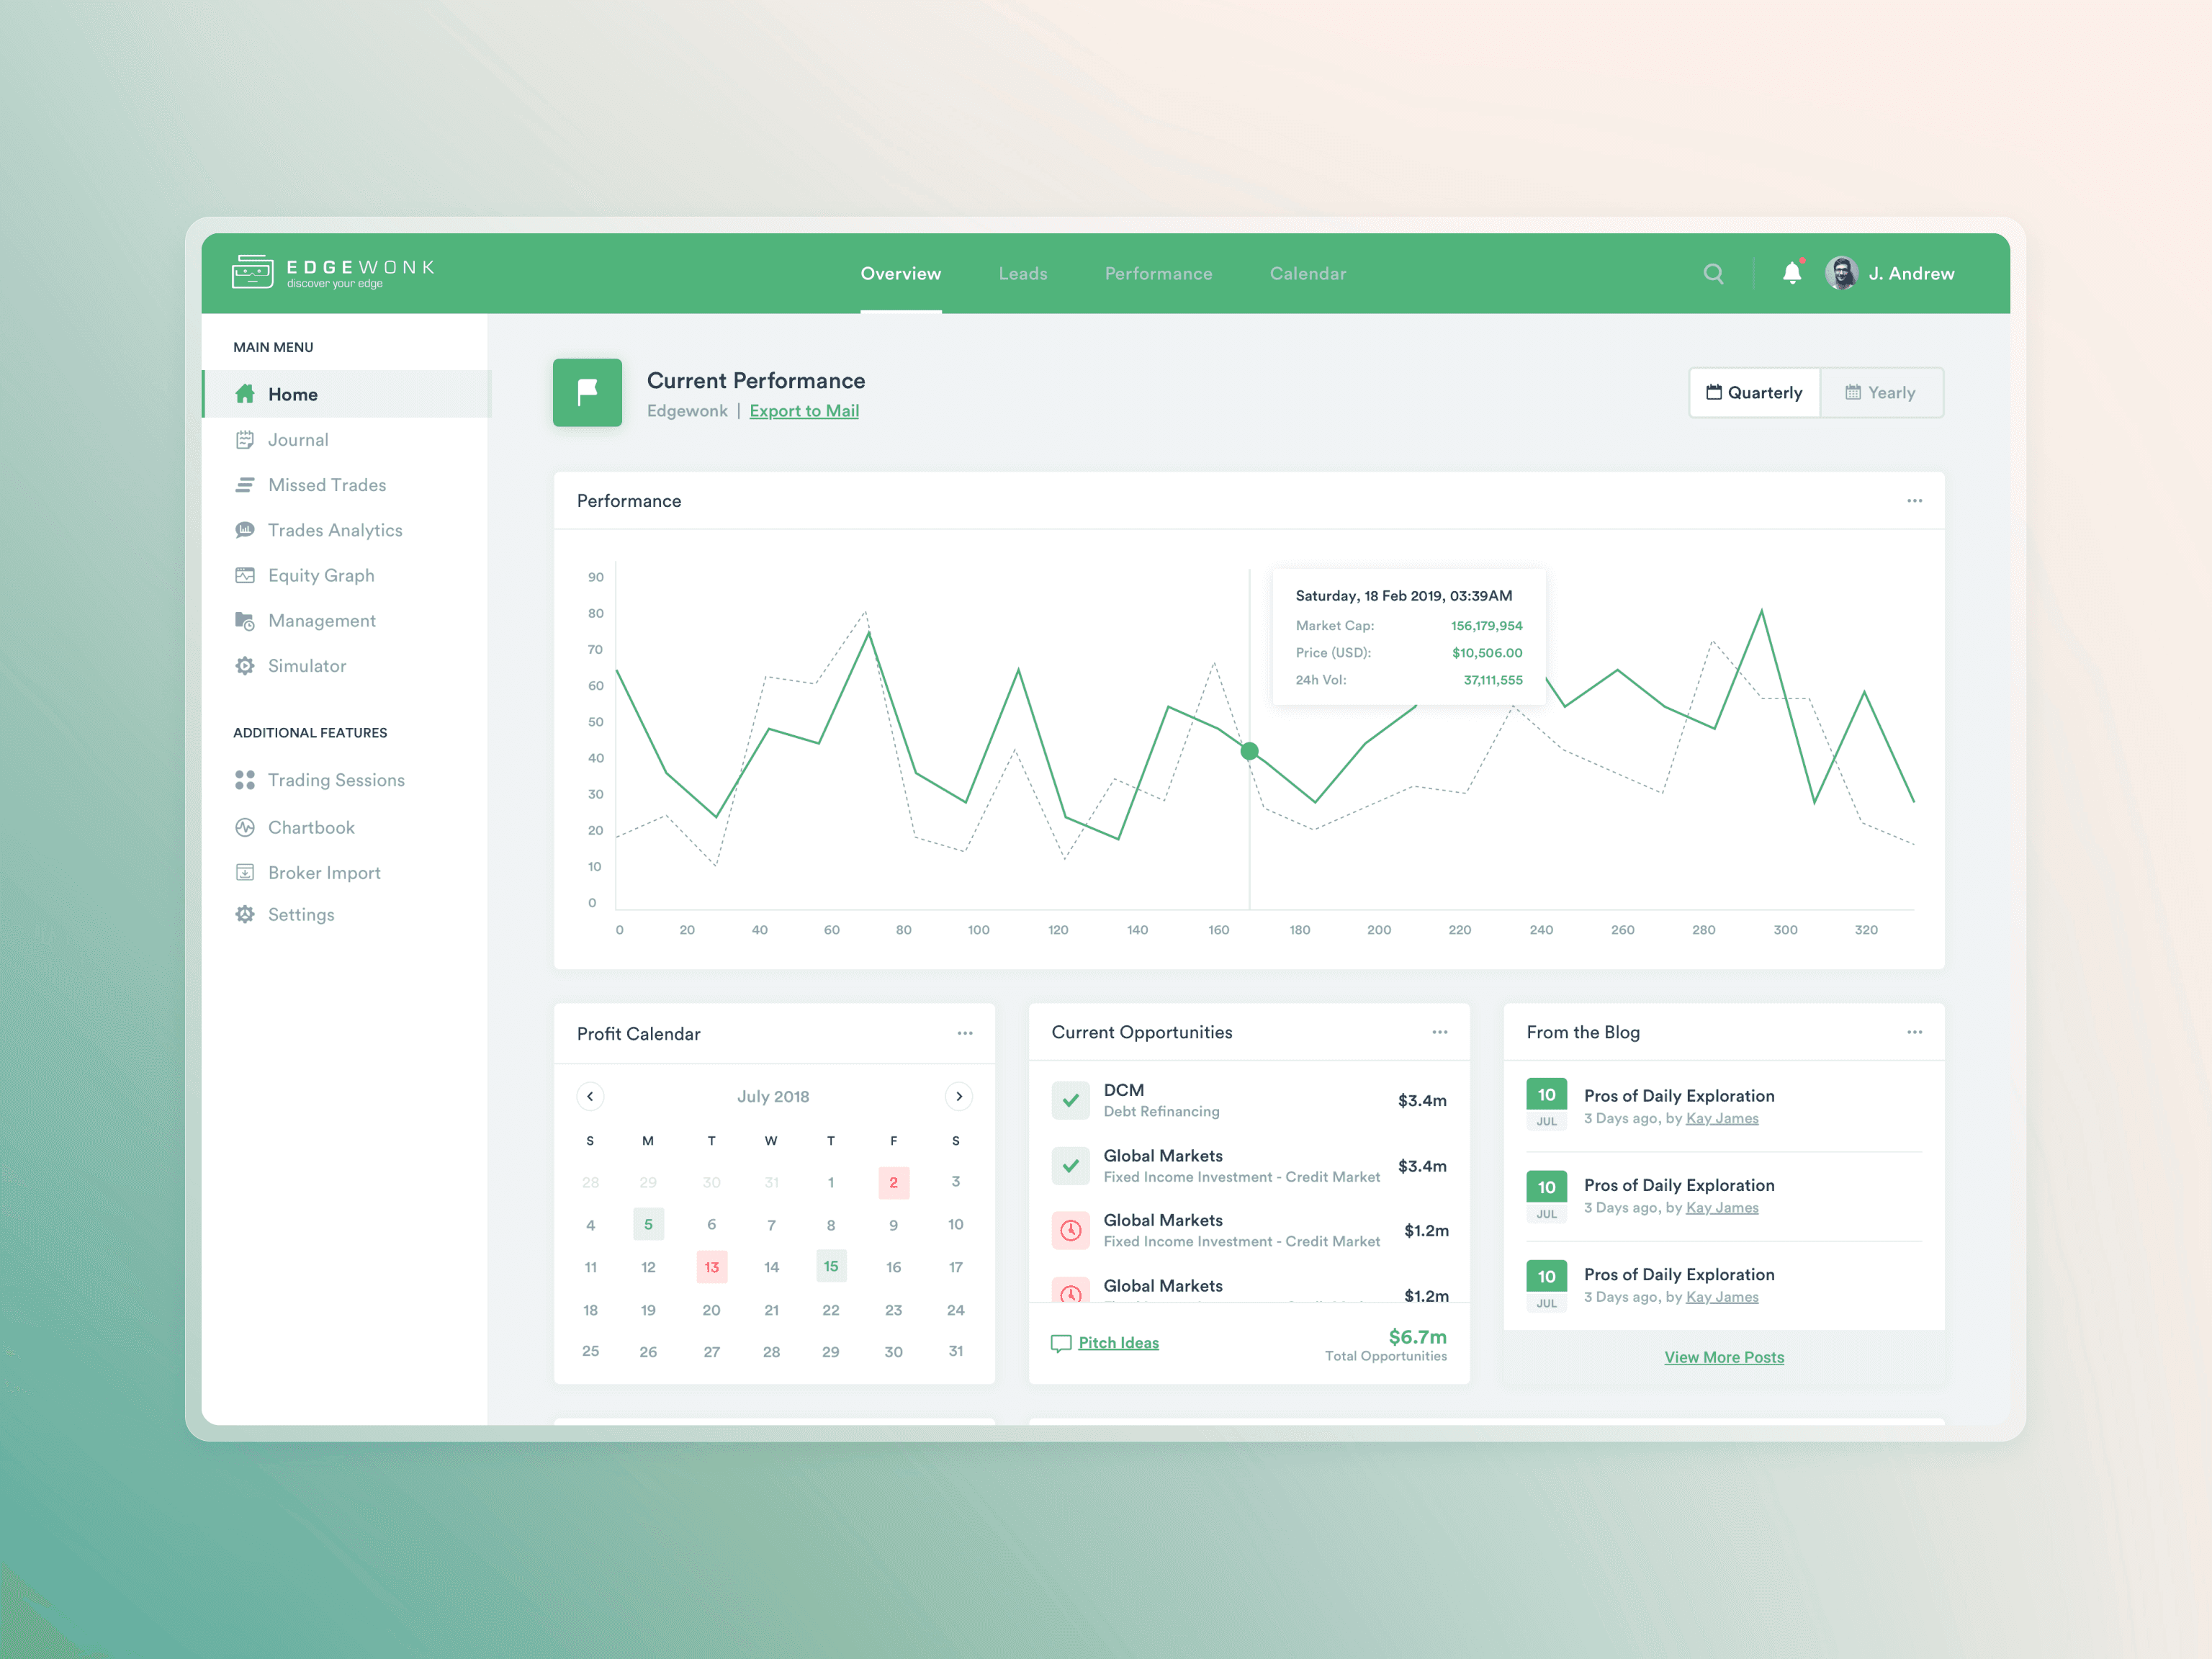Viewport: 2212px width, 1659px height.
Task: Select the Journal icon in the sidebar
Action: click(x=246, y=439)
